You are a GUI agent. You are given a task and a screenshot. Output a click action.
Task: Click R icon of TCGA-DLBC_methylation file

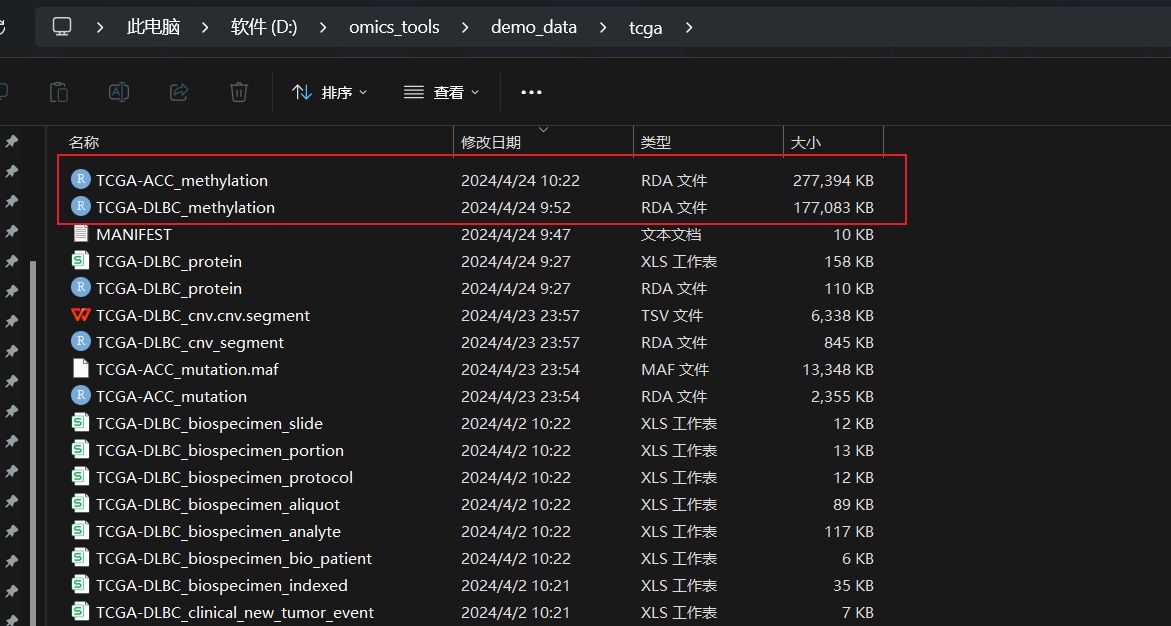[81, 206]
